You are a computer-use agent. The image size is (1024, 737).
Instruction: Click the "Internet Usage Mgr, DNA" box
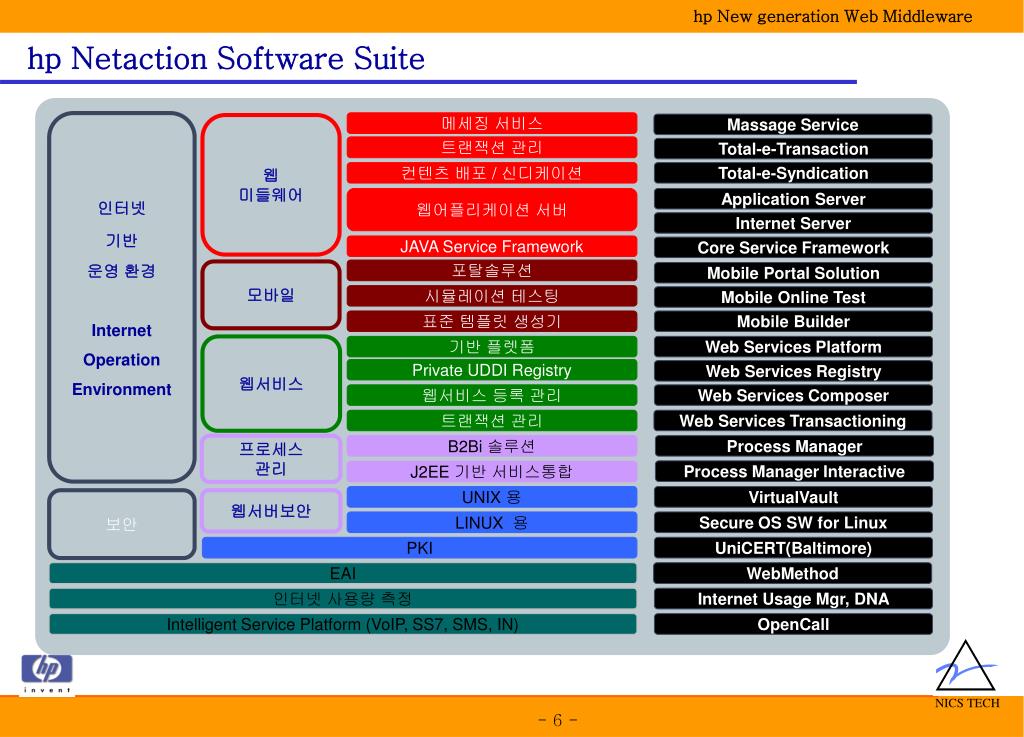(x=793, y=599)
